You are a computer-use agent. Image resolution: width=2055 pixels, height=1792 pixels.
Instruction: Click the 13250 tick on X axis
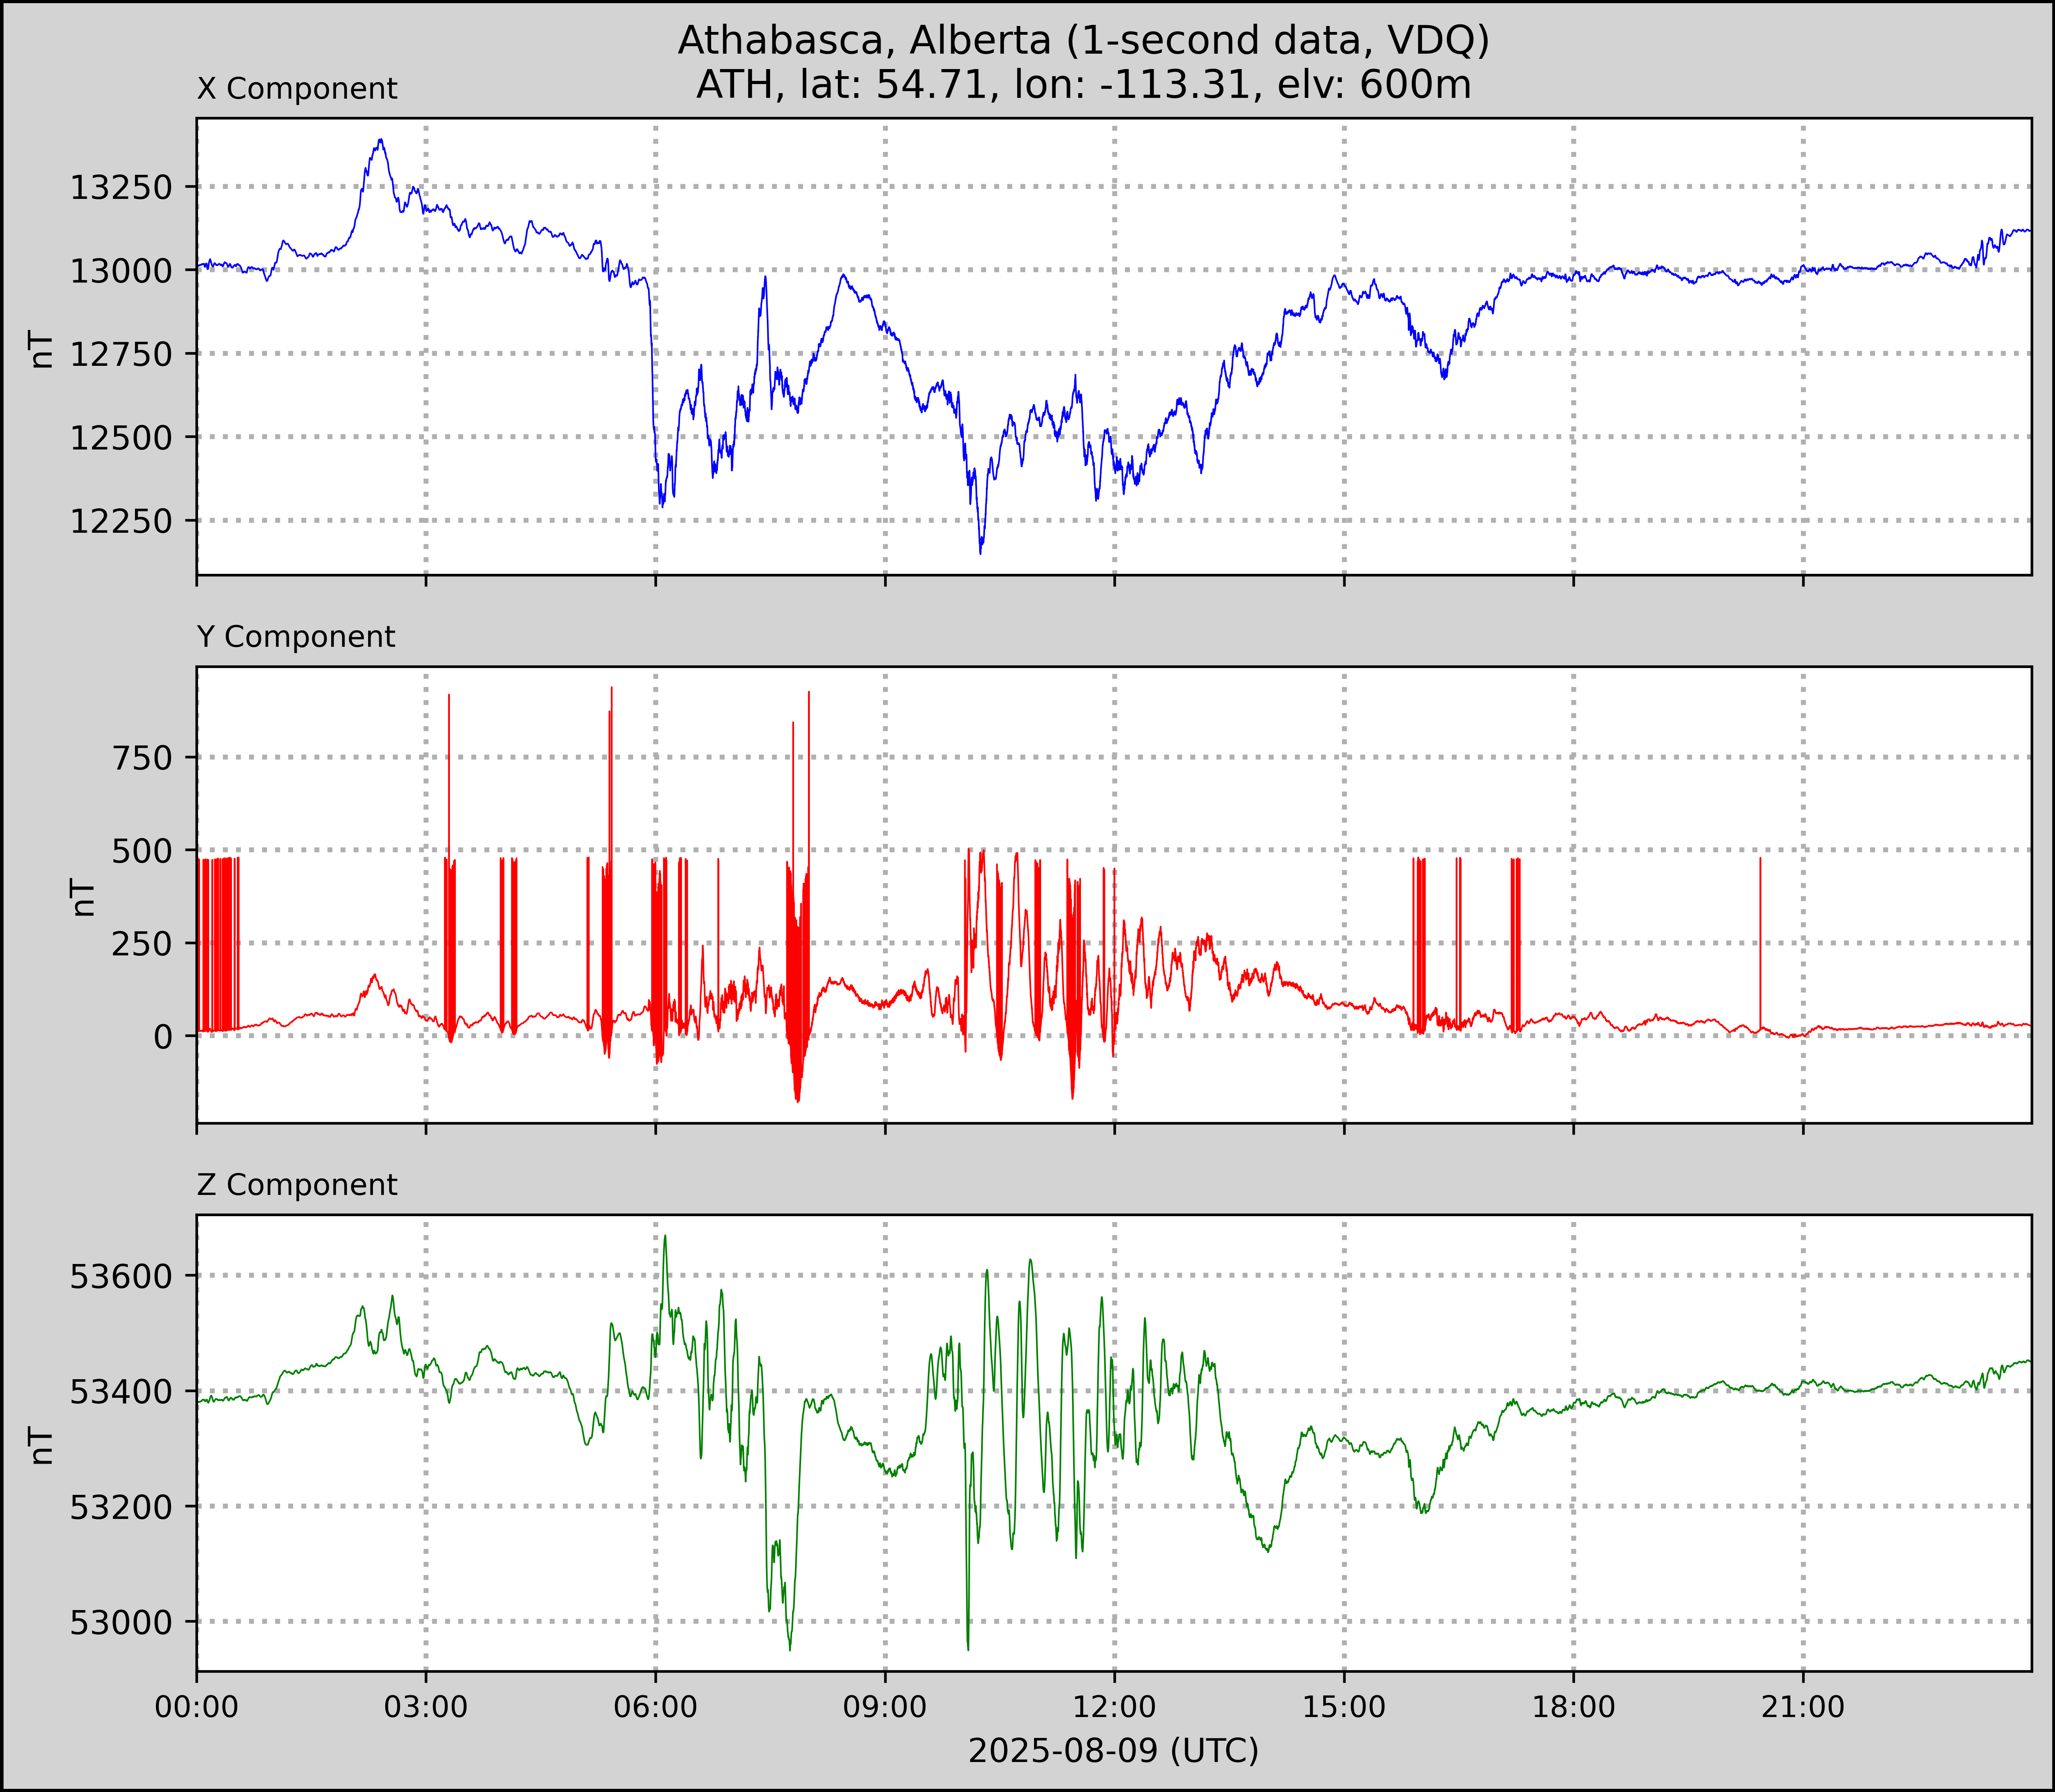[x=121, y=187]
